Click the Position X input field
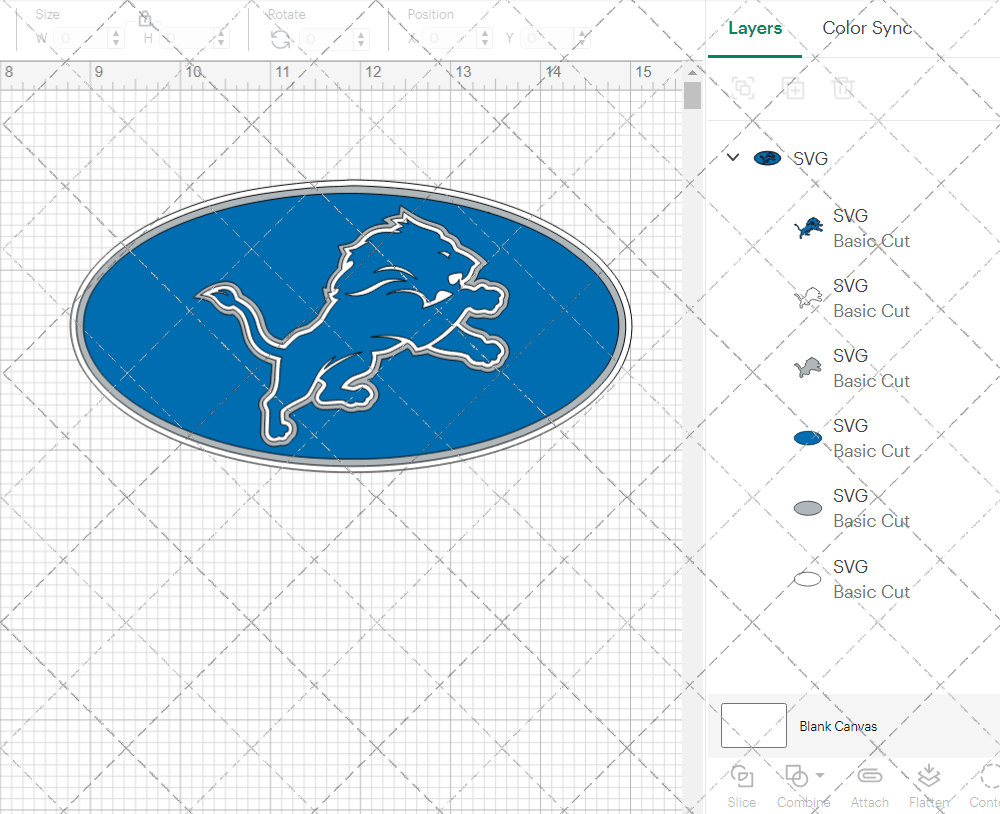This screenshot has width=1000, height=814. (450, 39)
